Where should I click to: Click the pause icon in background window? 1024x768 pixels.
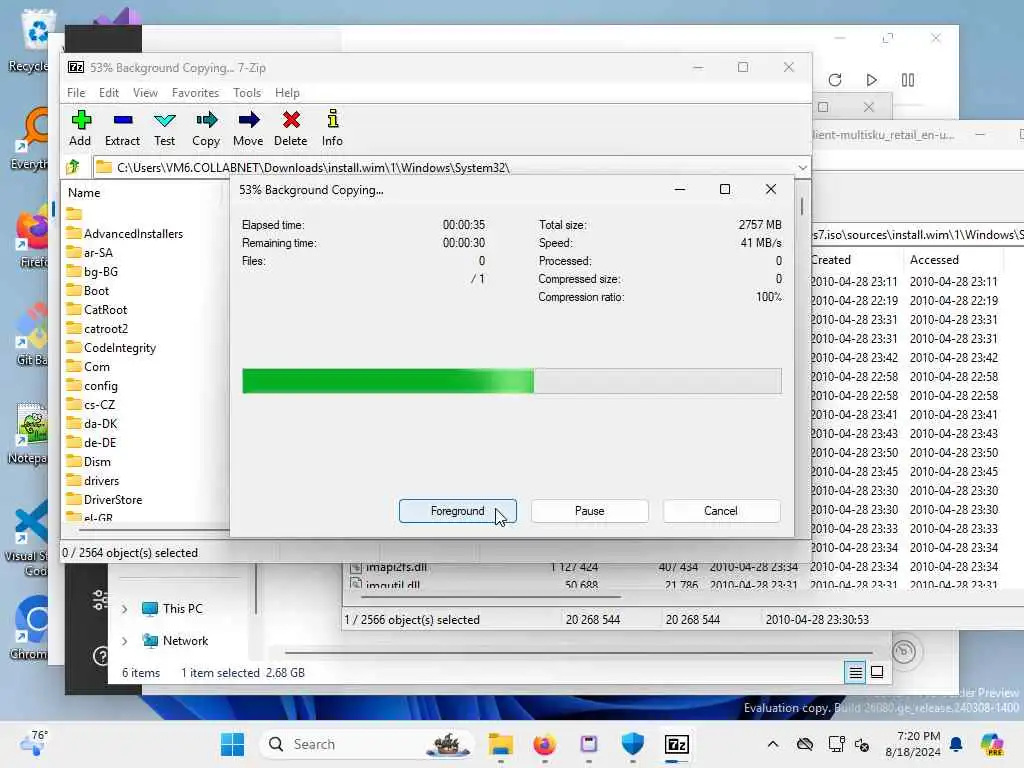(908, 80)
